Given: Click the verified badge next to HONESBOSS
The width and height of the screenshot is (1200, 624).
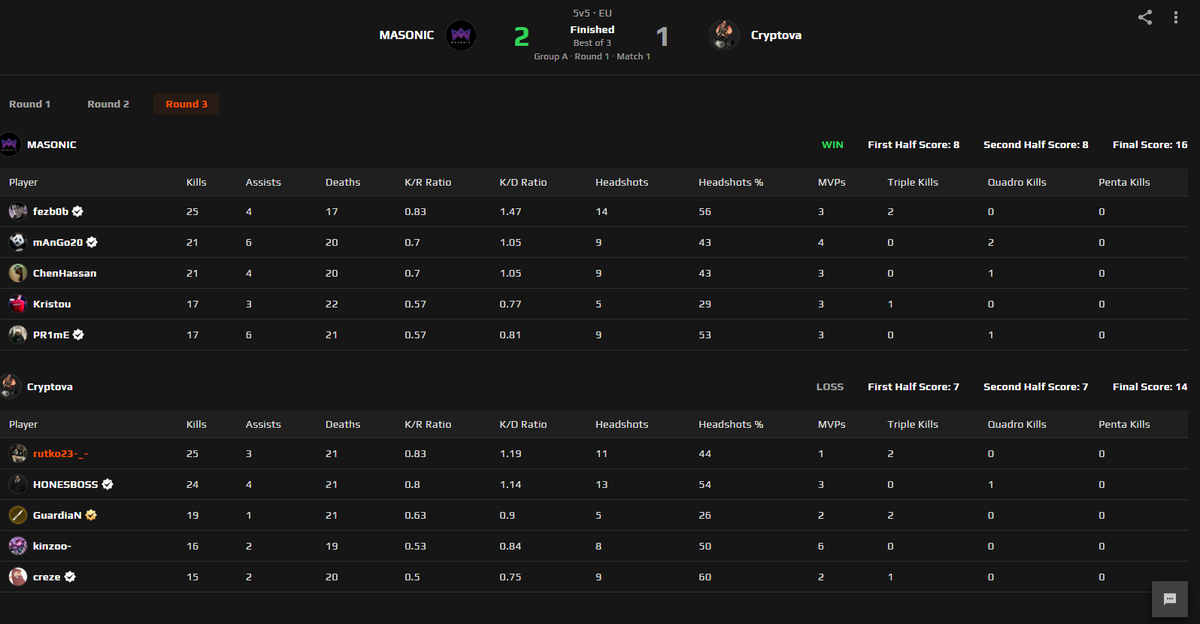Looking at the screenshot, I should pyautogui.click(x=107, y=484).
